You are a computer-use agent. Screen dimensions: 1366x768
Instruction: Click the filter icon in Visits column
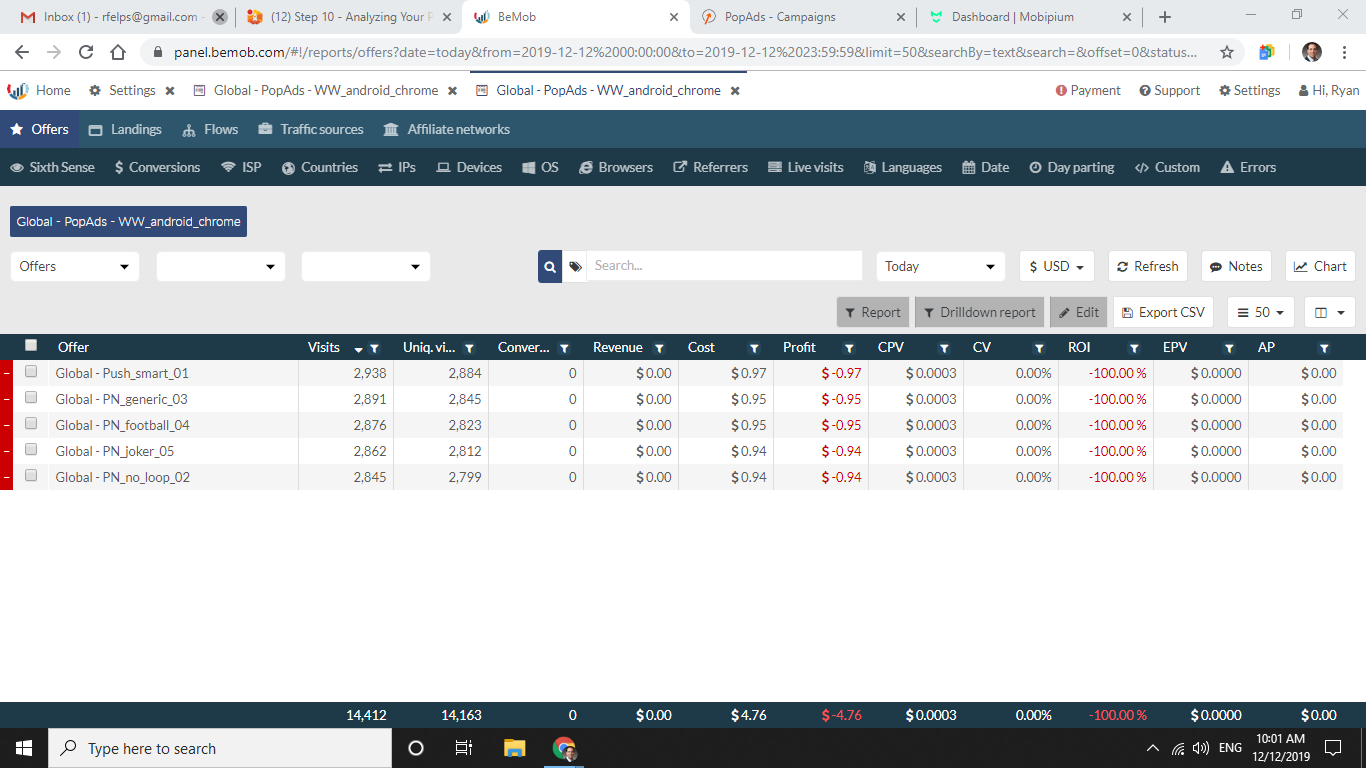point(374,348)
